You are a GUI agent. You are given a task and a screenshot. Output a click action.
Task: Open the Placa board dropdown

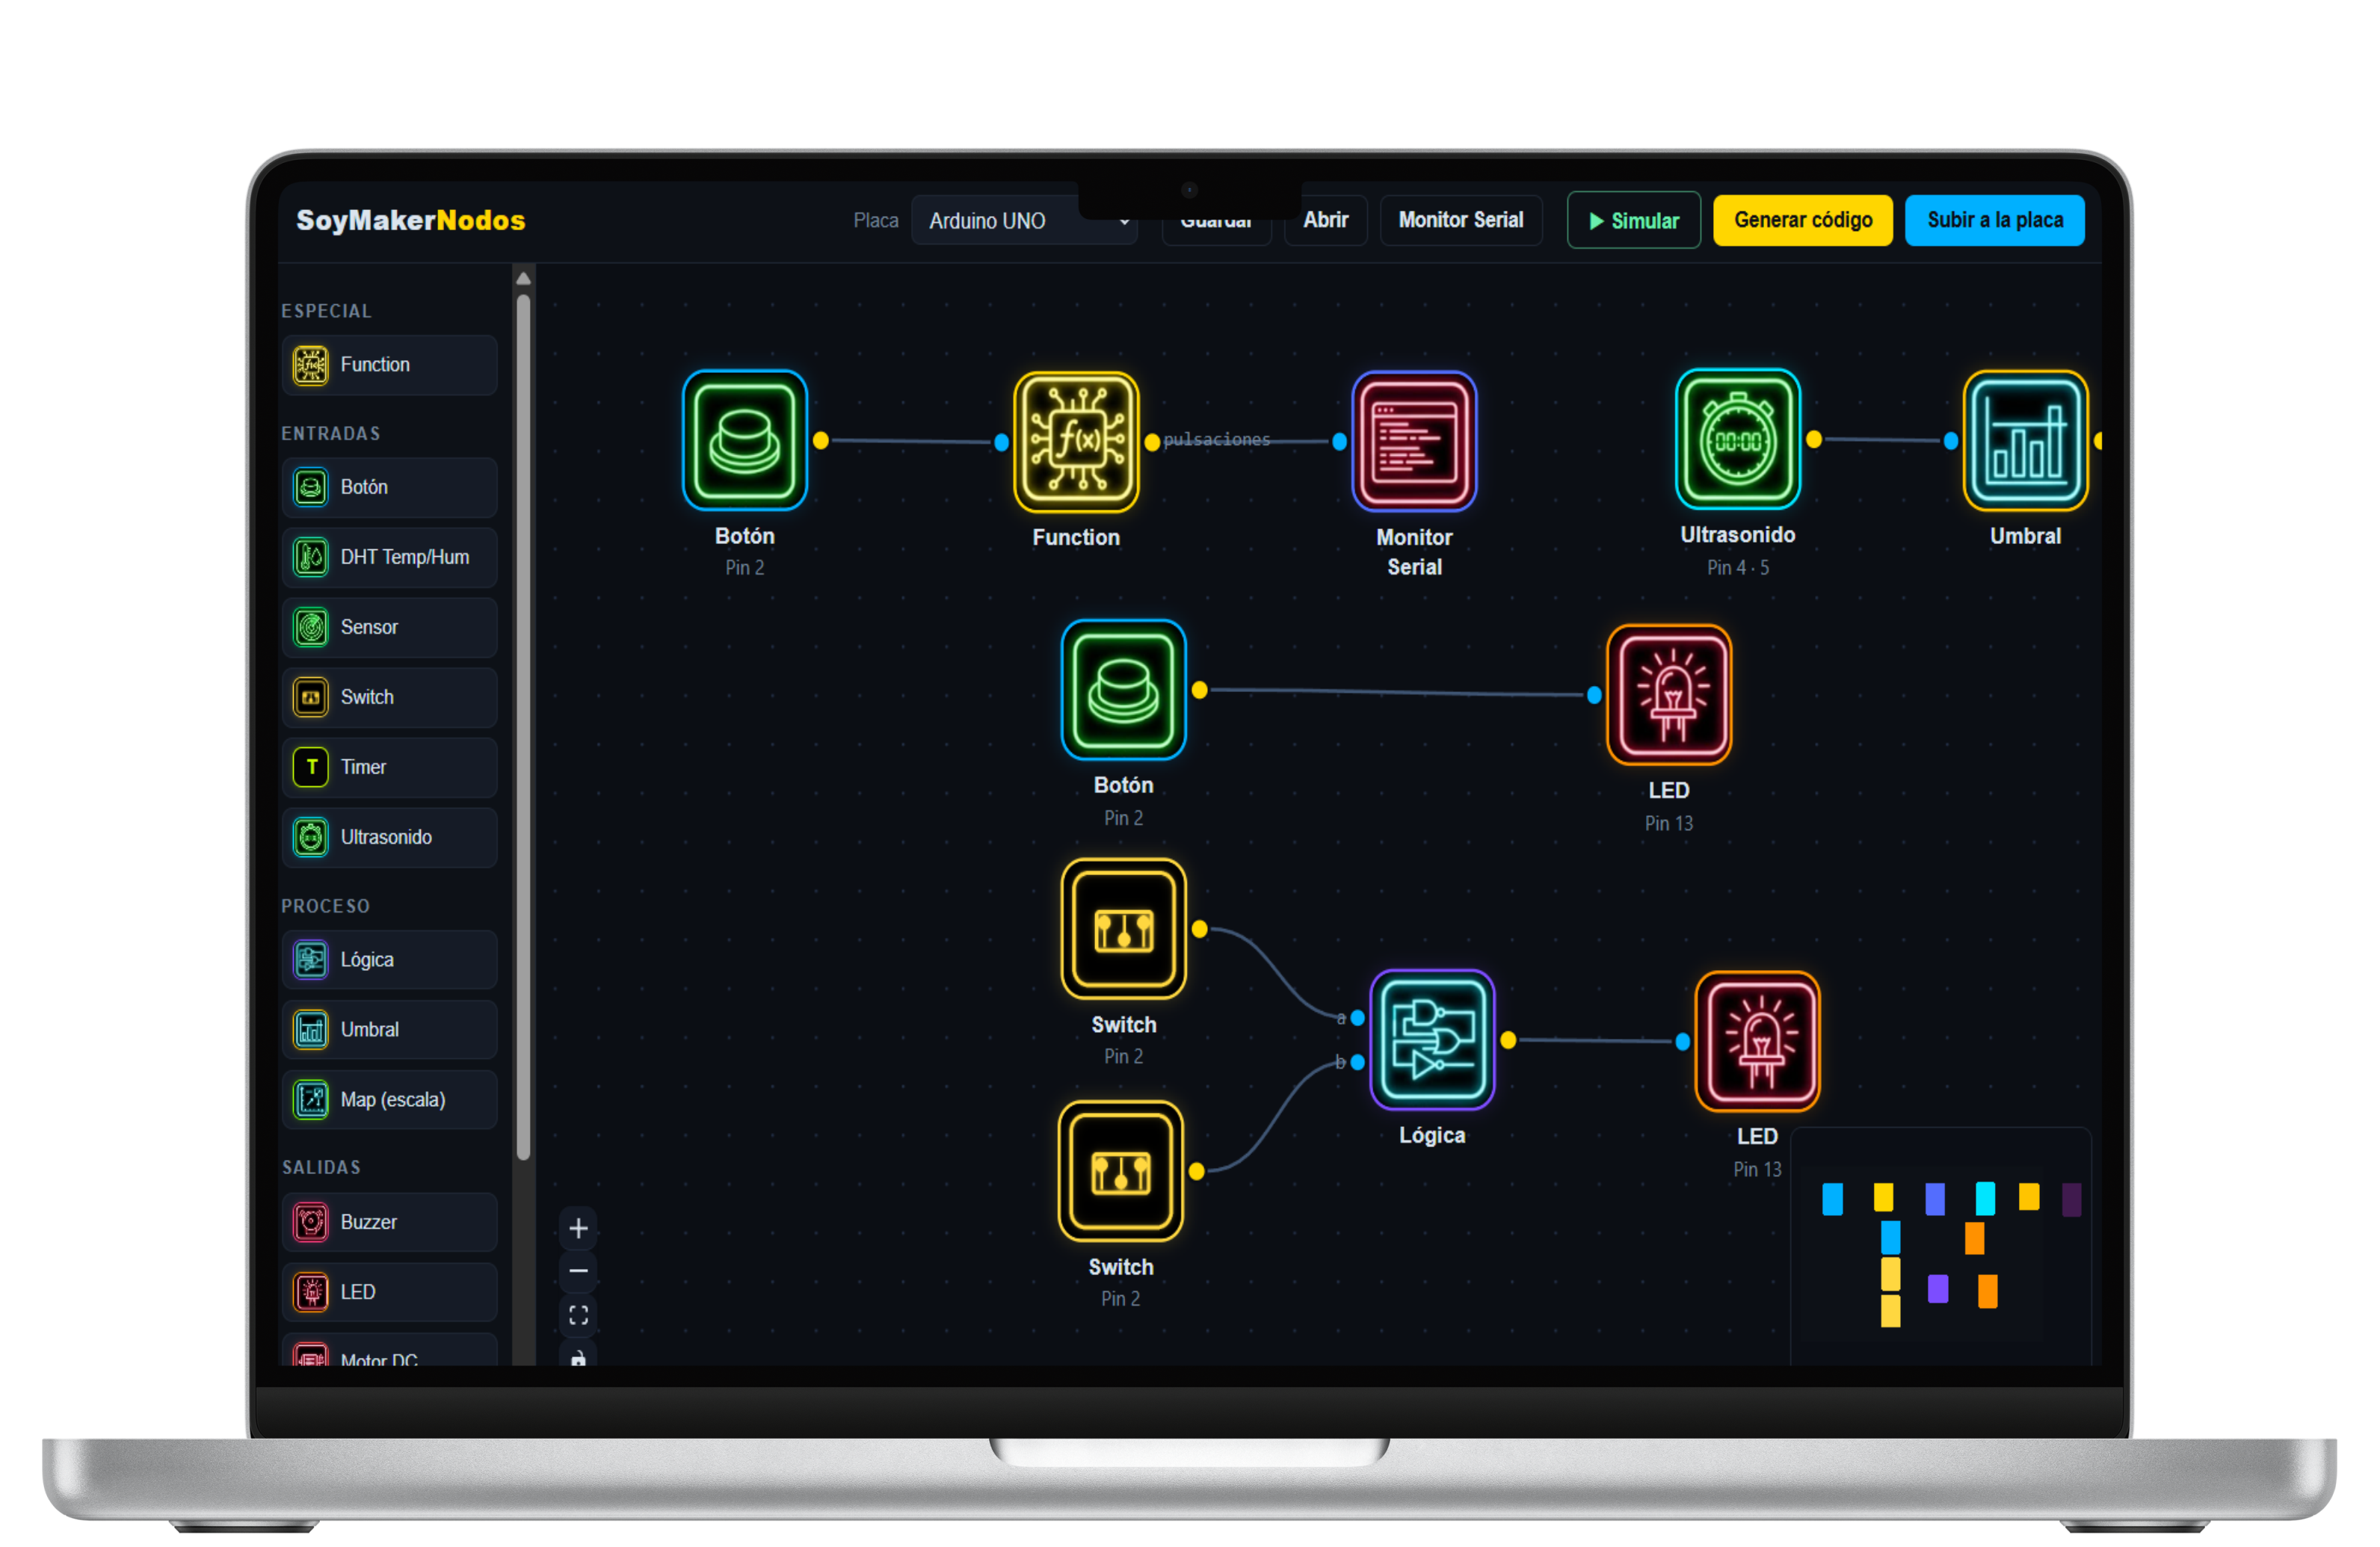click(1024, 221)
